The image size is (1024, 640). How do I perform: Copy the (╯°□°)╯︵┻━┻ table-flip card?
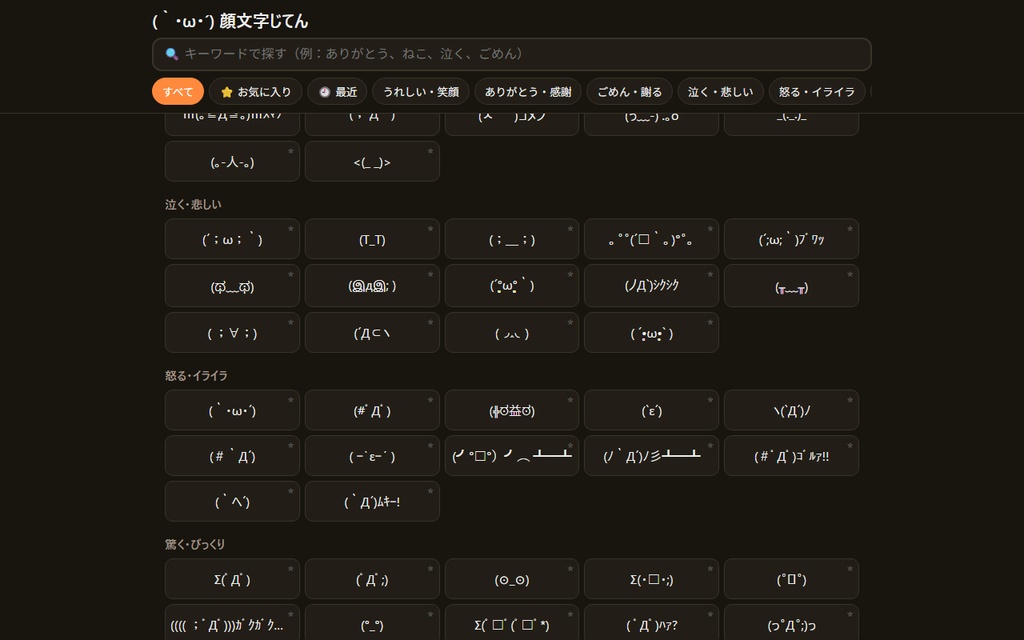click(x=512, y=456)
